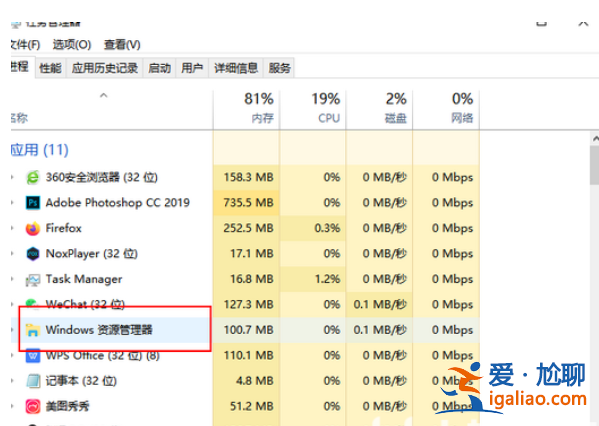Click the 158.3 MB memory value
This screenshot has width=599, height=426.
coord(248,177)
